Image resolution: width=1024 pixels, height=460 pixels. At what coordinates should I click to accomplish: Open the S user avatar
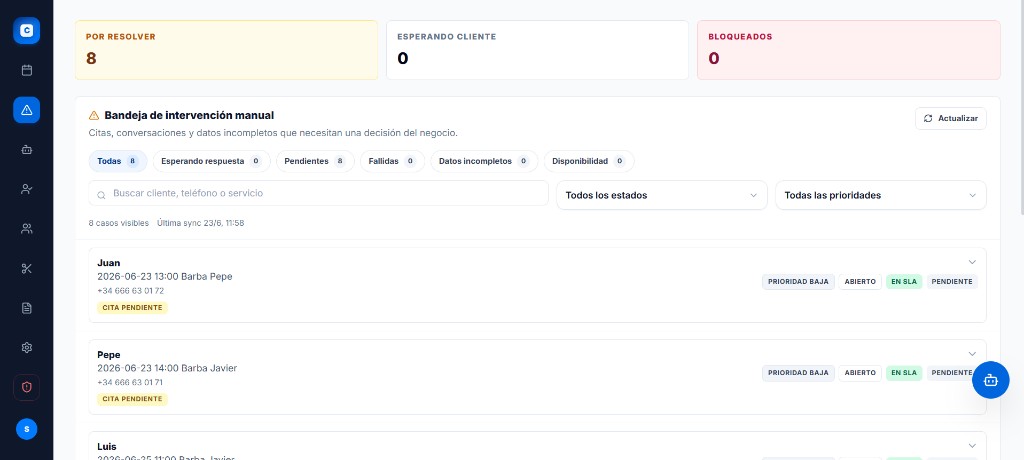click(26, 429)
